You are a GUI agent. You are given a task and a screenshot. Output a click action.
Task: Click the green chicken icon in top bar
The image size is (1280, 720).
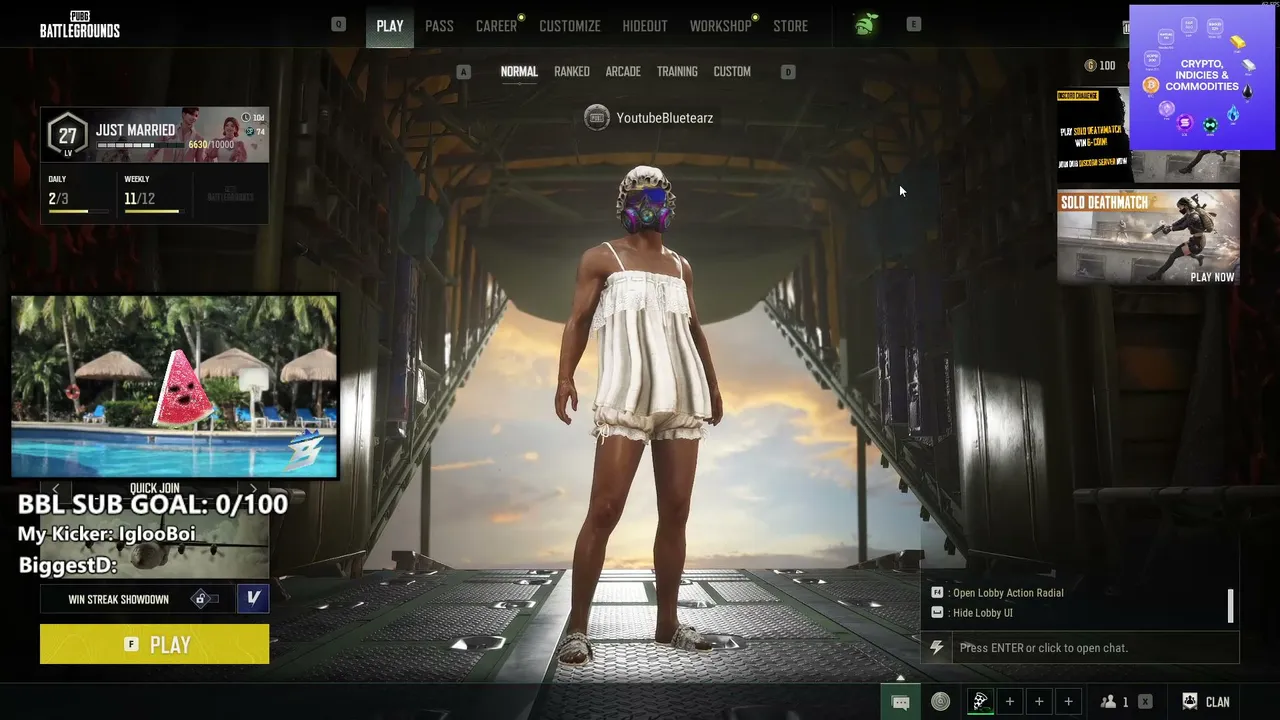coord(865,25)
